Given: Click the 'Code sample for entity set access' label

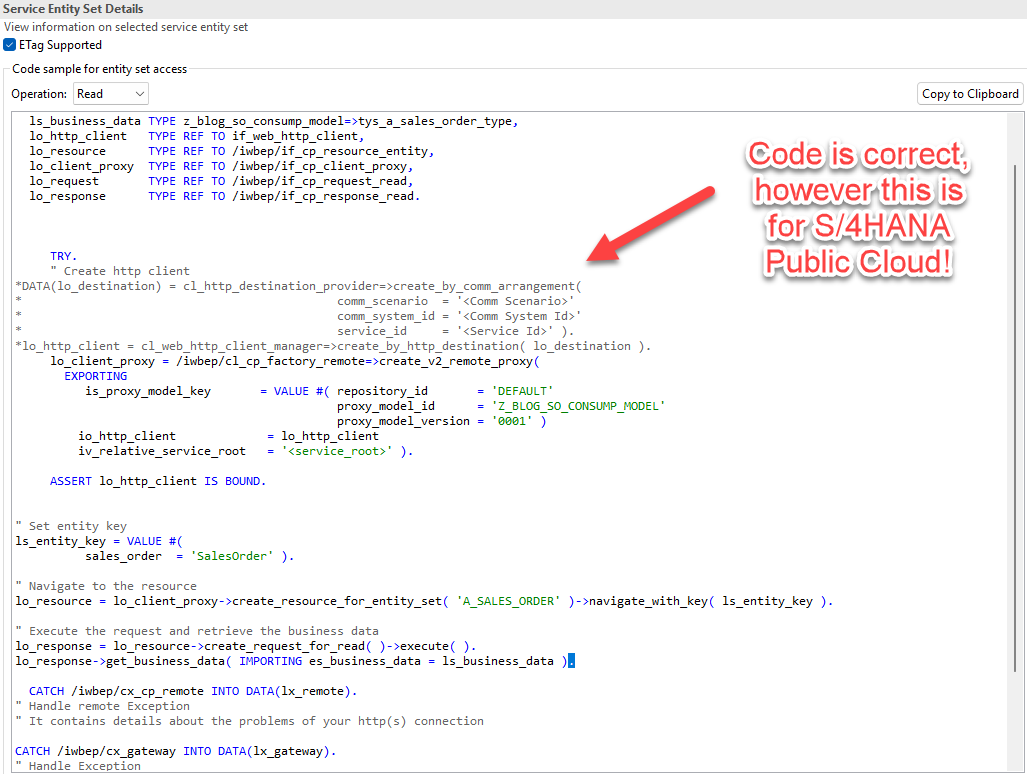Looking at the screenshot, I should tap(100, 69).
